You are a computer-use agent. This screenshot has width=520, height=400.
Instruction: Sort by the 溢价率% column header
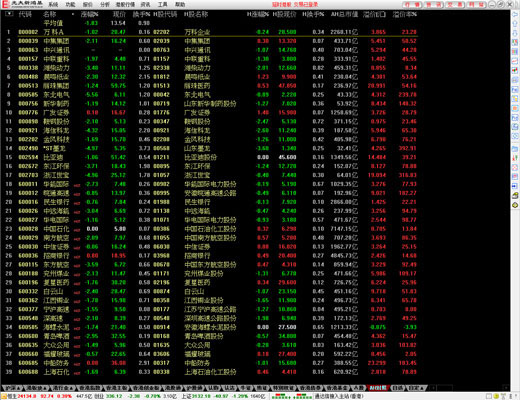405,14
